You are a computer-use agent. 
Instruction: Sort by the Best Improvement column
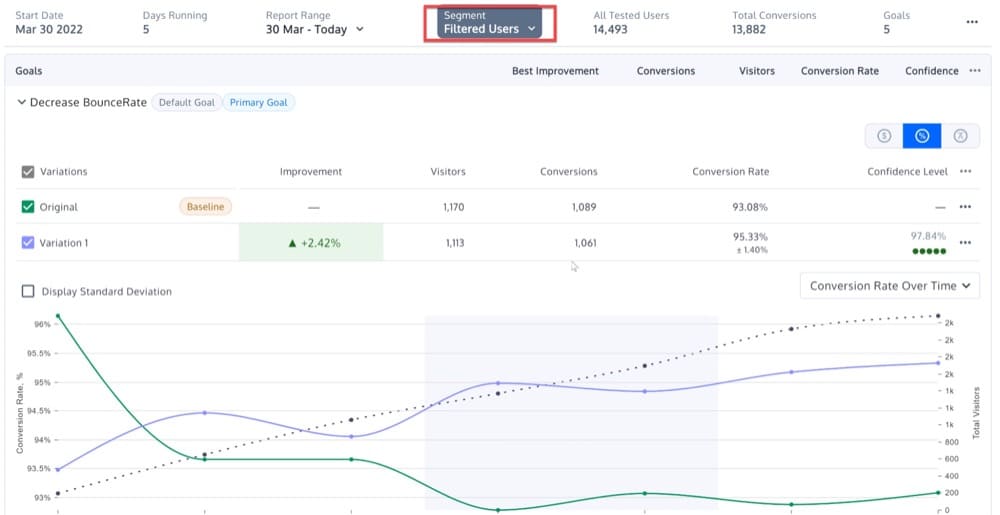pos(555,71)
